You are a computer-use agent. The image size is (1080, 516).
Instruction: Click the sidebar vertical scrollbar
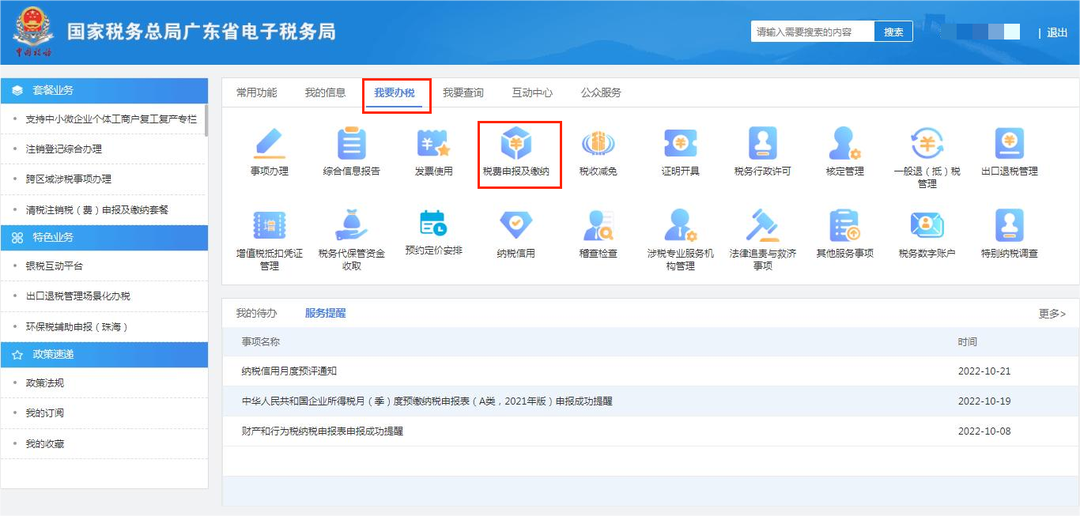point(207,121)
